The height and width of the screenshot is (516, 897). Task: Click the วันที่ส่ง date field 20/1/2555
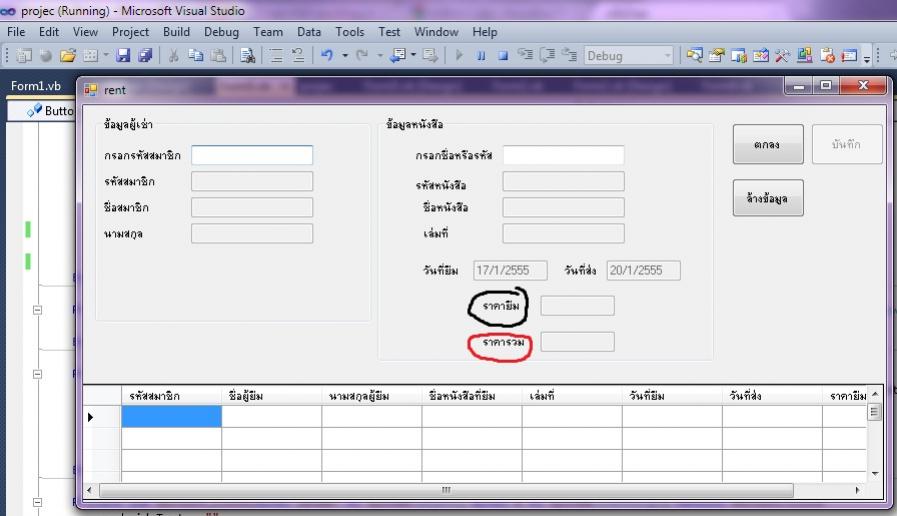[x=644, y=270]
